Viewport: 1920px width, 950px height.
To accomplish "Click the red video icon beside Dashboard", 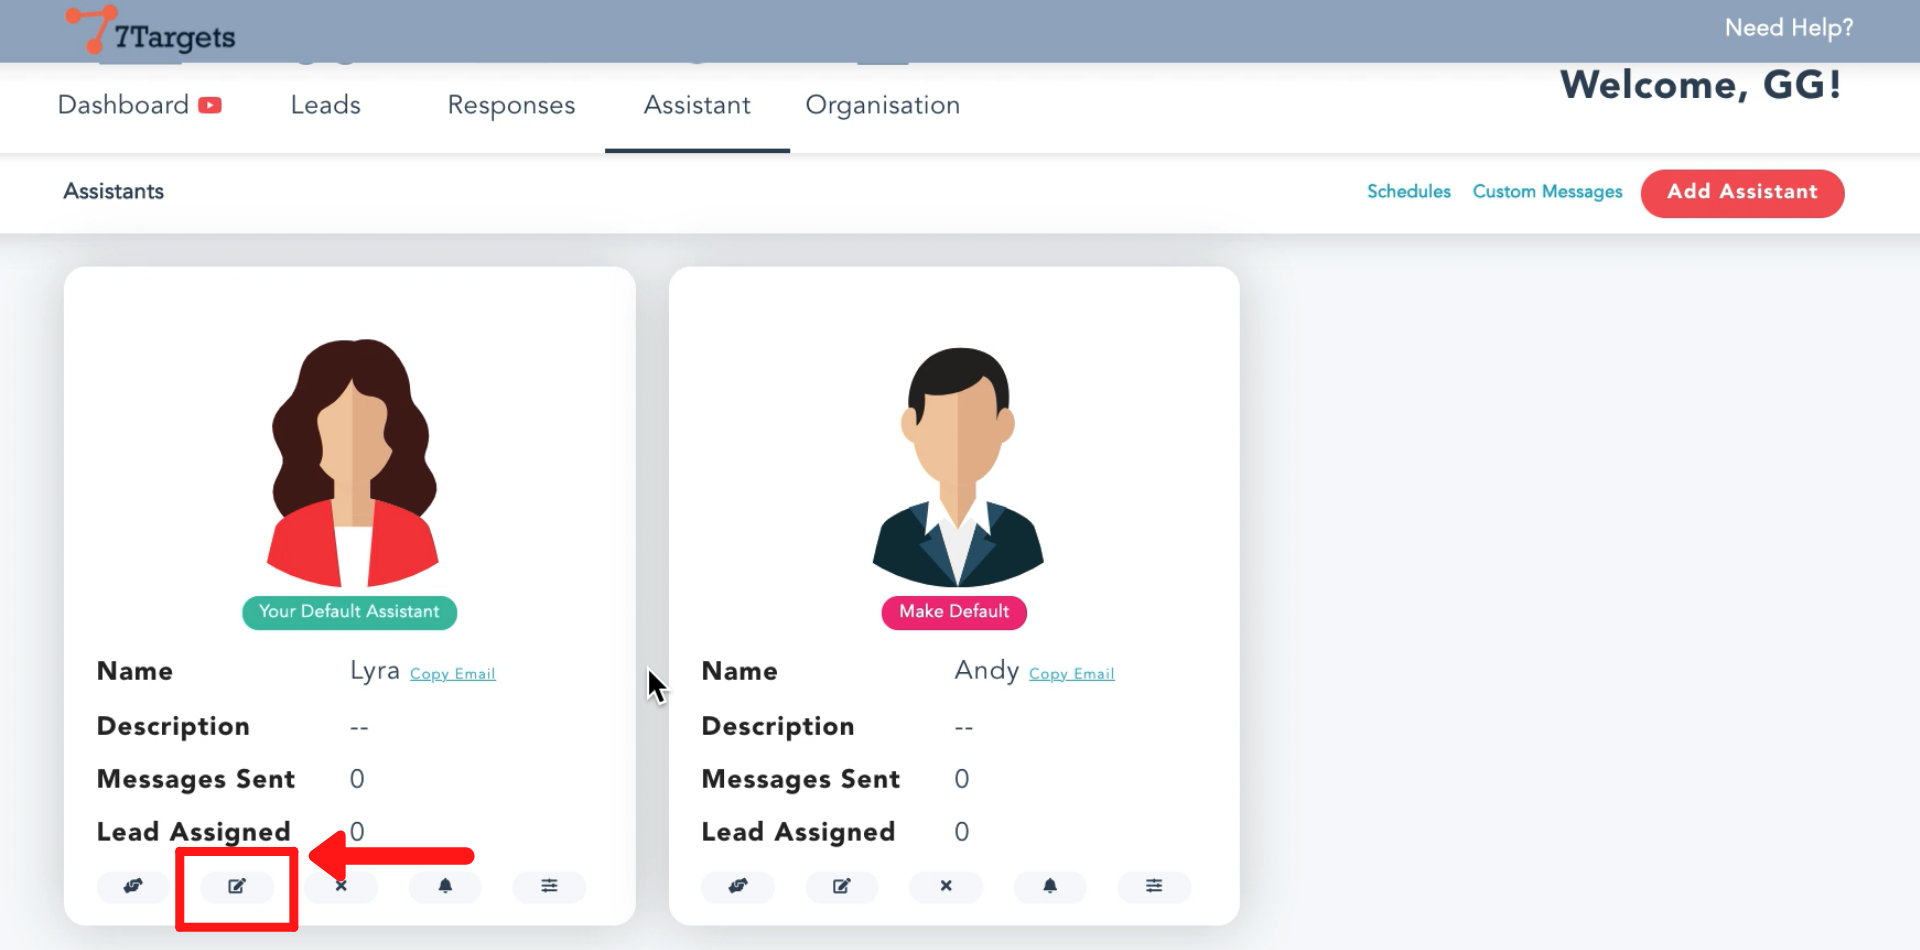I will coord(210,105).
